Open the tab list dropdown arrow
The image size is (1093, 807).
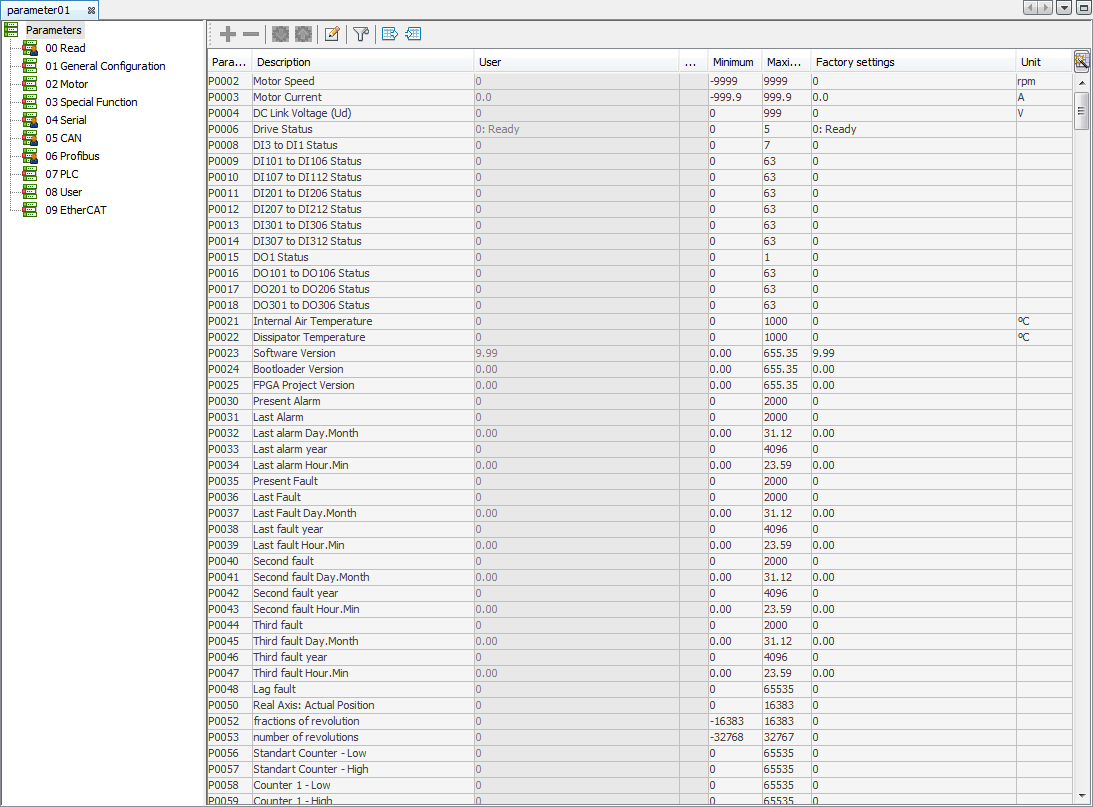pos(1063,8)
